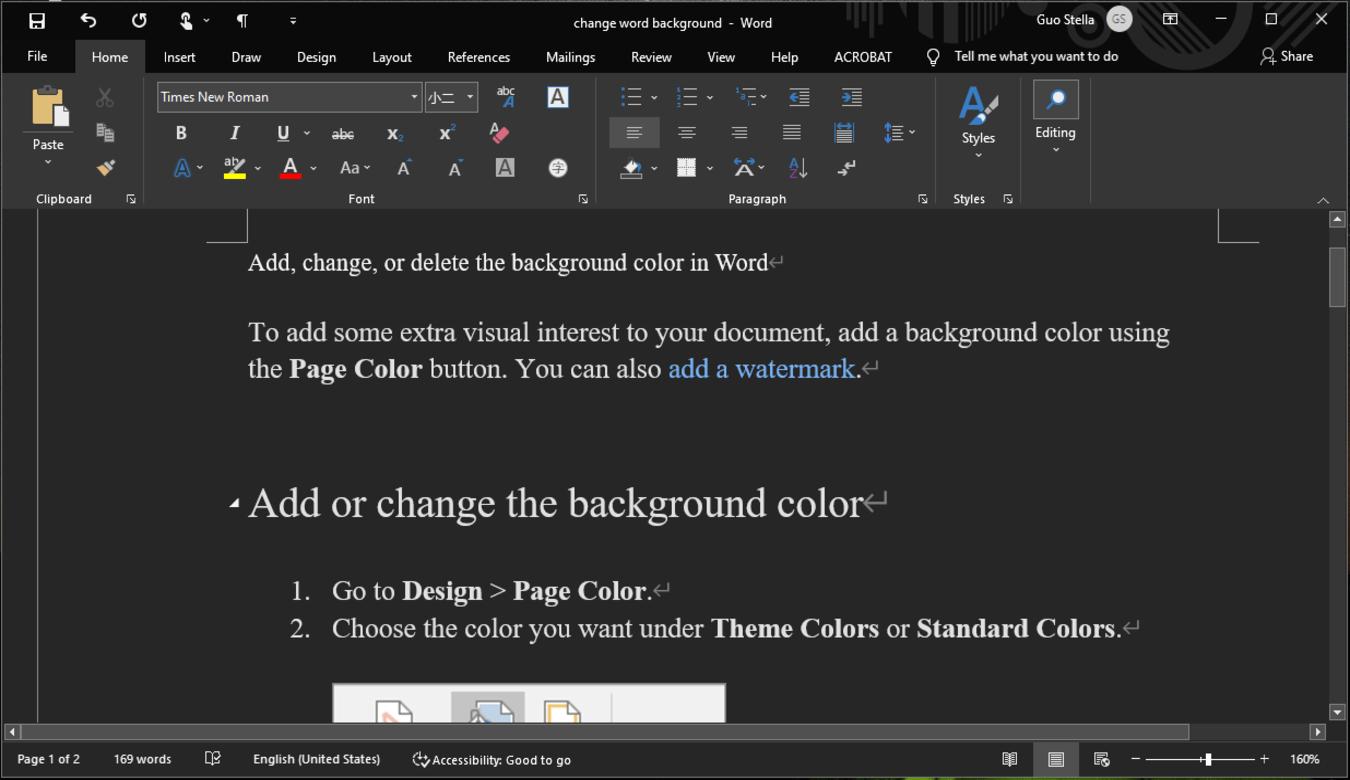Open the ACROBAT tab
1350x780 pixels.
click(x=863, y=57)
